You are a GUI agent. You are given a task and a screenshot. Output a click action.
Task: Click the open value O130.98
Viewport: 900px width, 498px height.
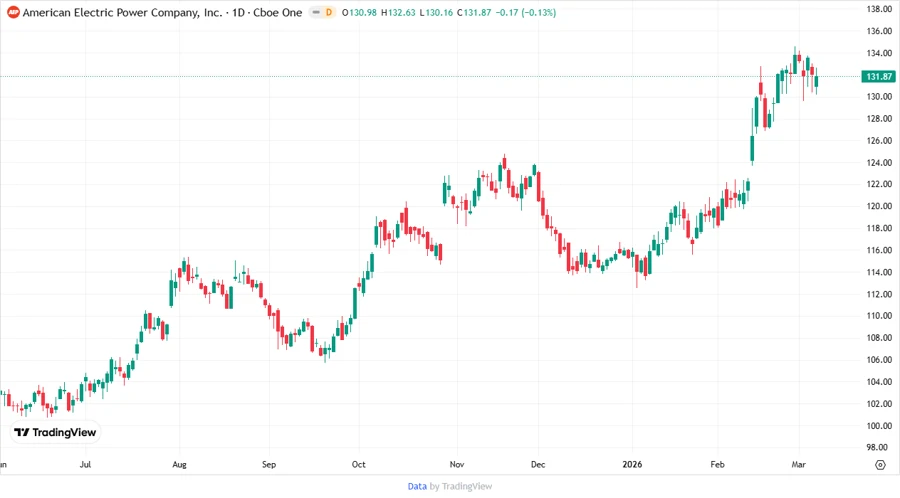359,13
